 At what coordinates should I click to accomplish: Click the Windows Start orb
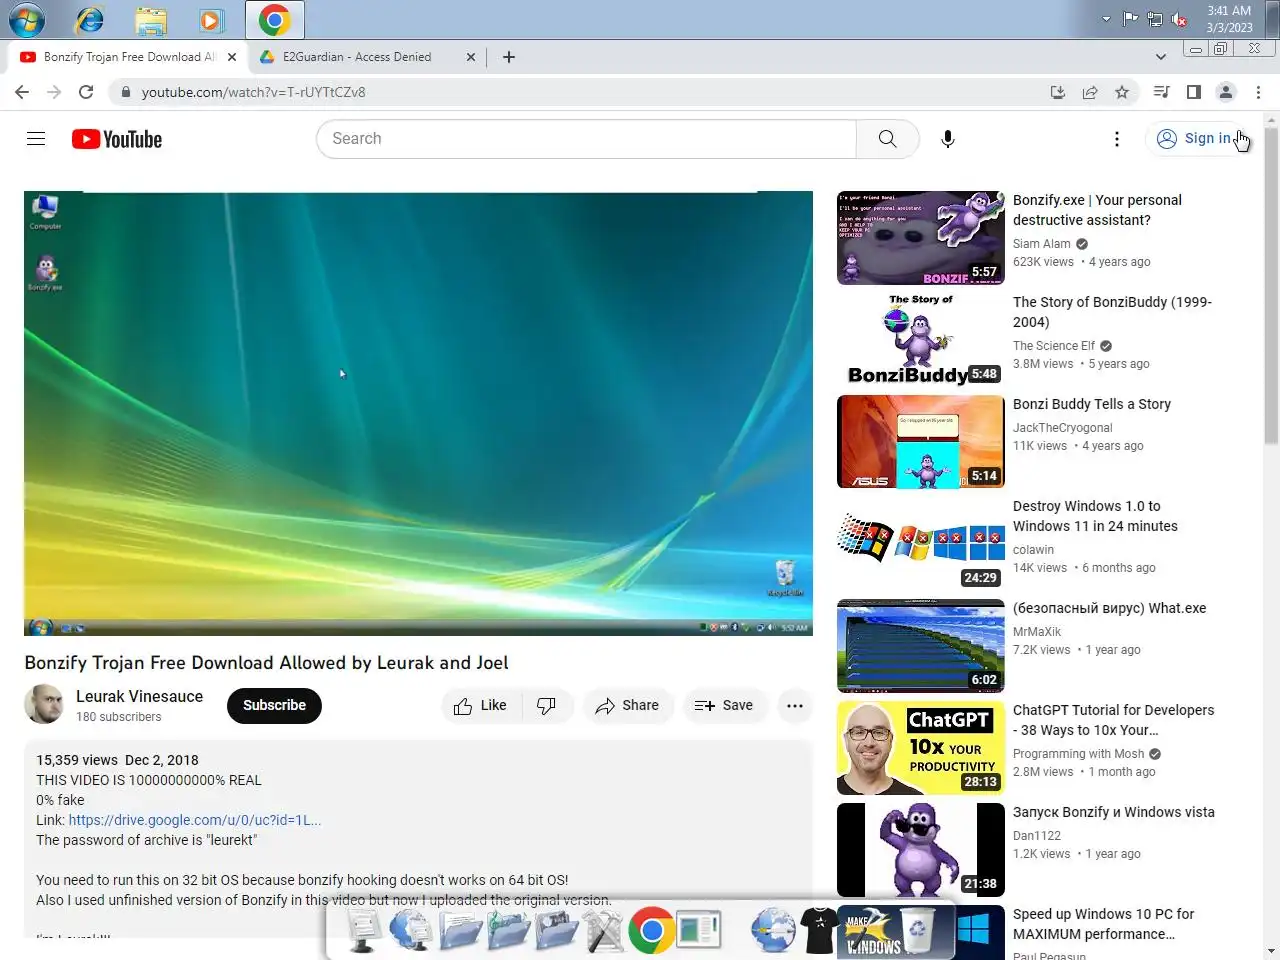click(x=27, y=19)
